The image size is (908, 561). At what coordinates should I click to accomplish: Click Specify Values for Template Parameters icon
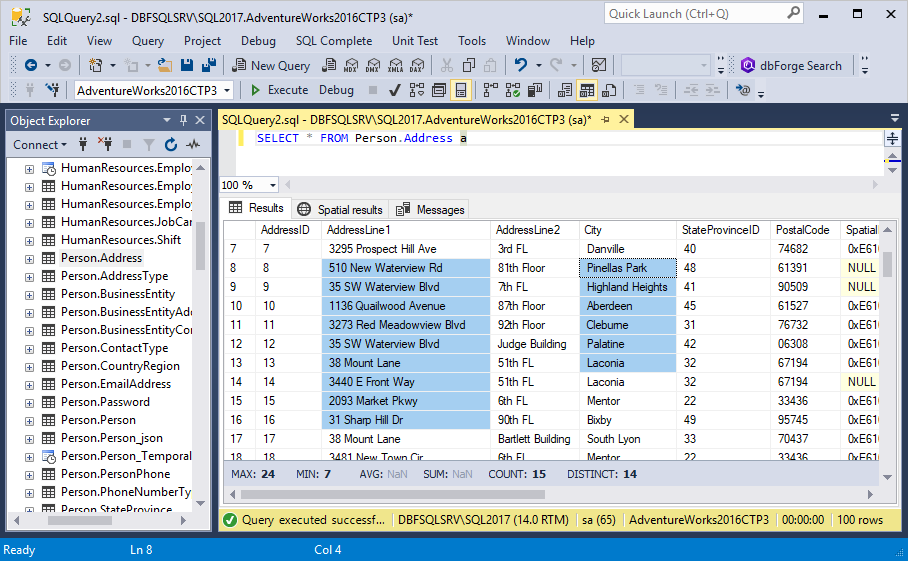point(744,90)
